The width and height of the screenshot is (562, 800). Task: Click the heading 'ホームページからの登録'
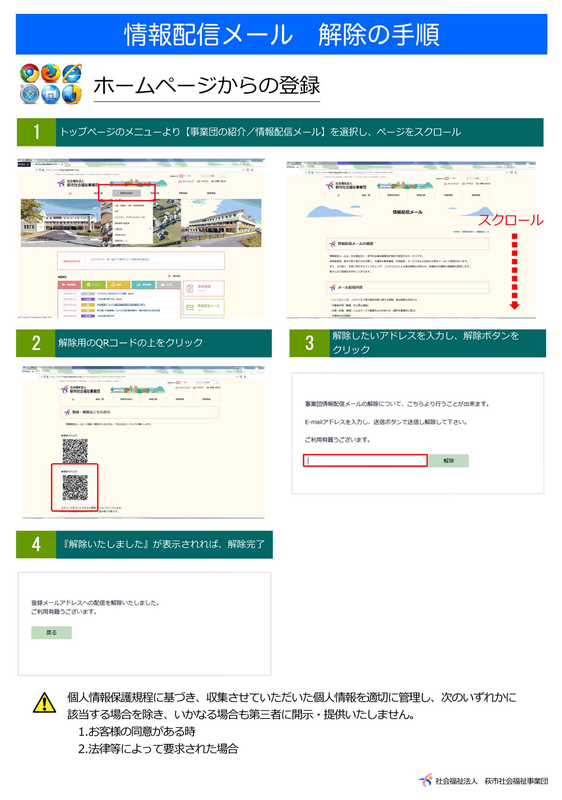pos(207,85)
